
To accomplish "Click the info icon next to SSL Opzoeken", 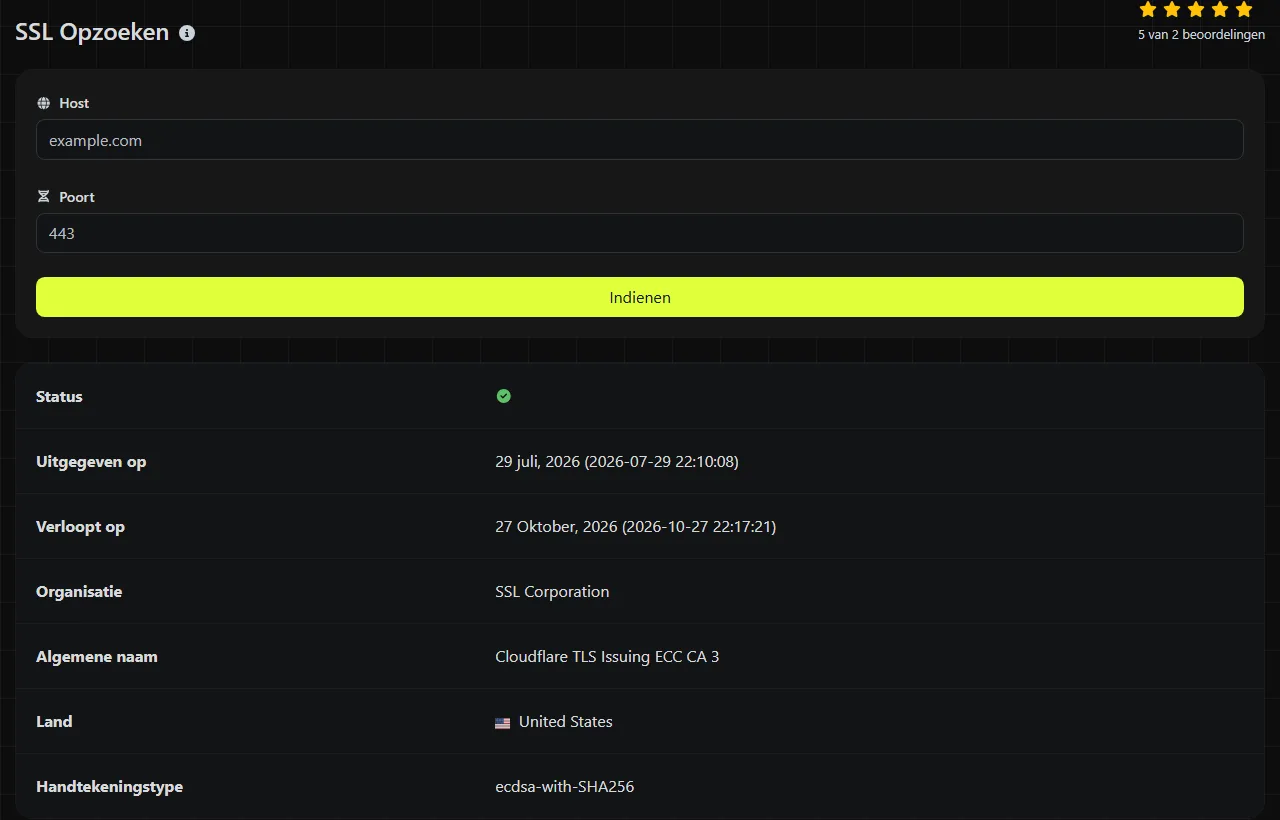I will [187, 33].
